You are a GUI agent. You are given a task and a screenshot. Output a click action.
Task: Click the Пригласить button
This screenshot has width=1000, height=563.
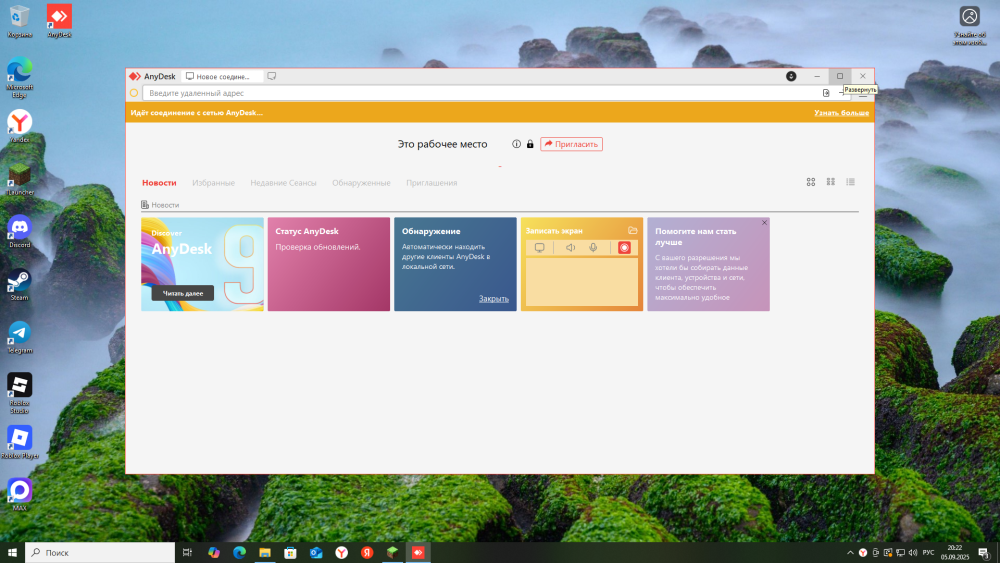pyautogui.click(x=571, y=144)
